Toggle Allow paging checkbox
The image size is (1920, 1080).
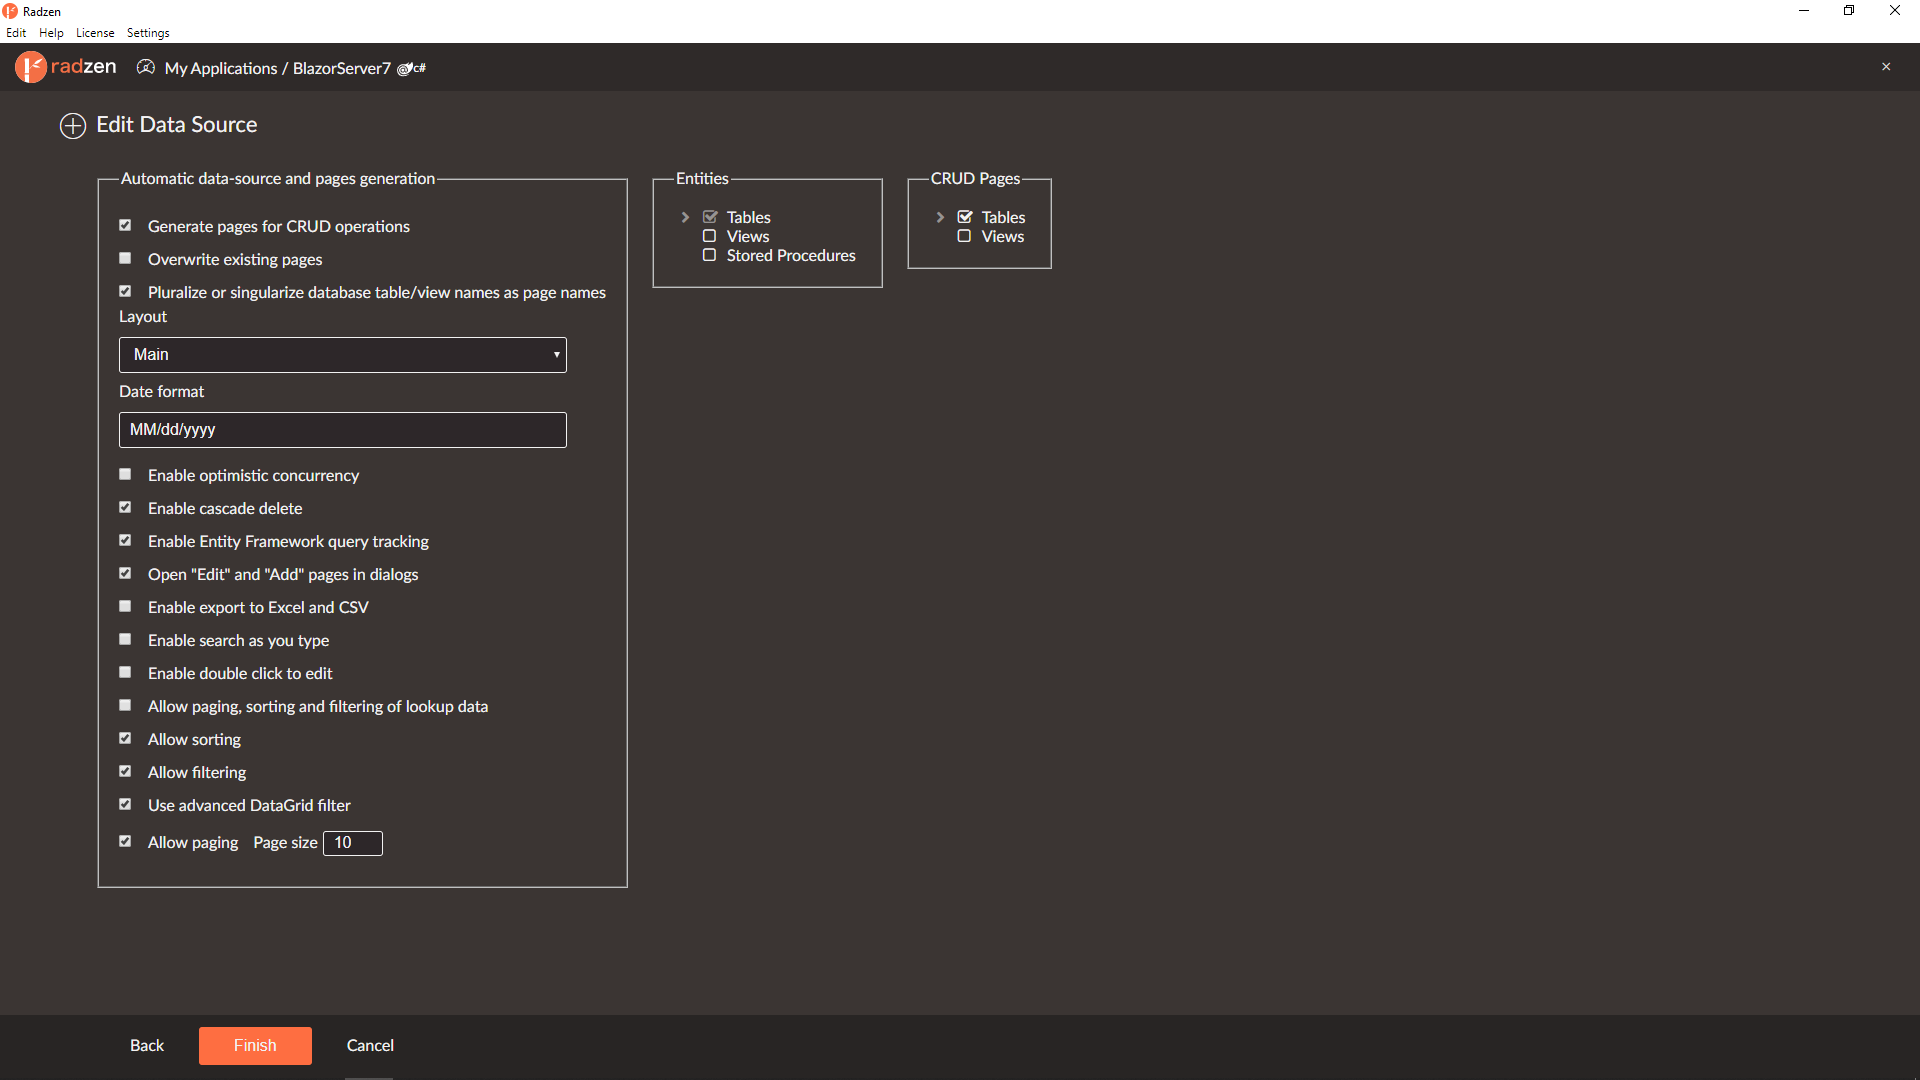[125, 841]
